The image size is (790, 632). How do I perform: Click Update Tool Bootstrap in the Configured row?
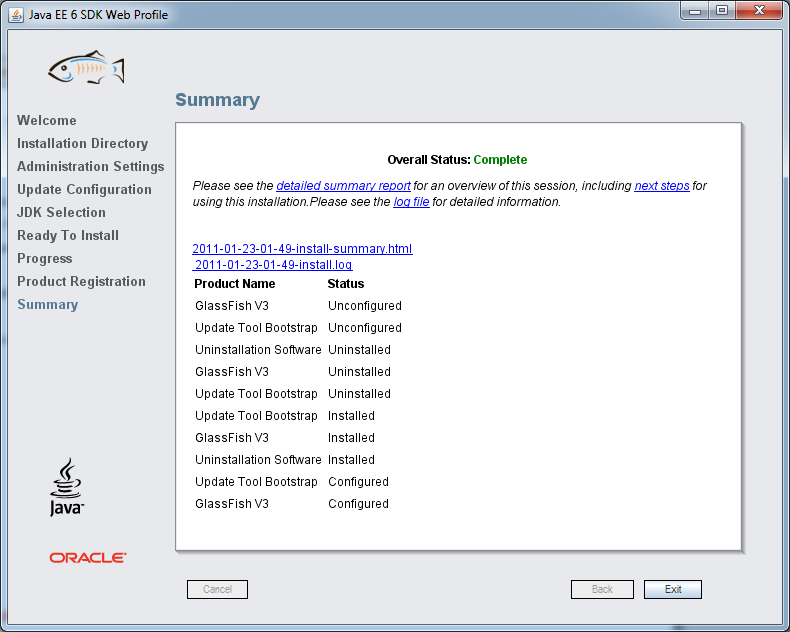256,482
